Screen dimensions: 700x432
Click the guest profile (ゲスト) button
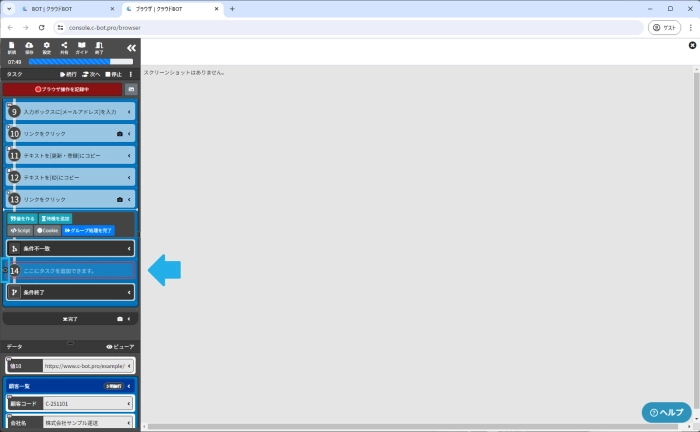click(x=664, y=28)
